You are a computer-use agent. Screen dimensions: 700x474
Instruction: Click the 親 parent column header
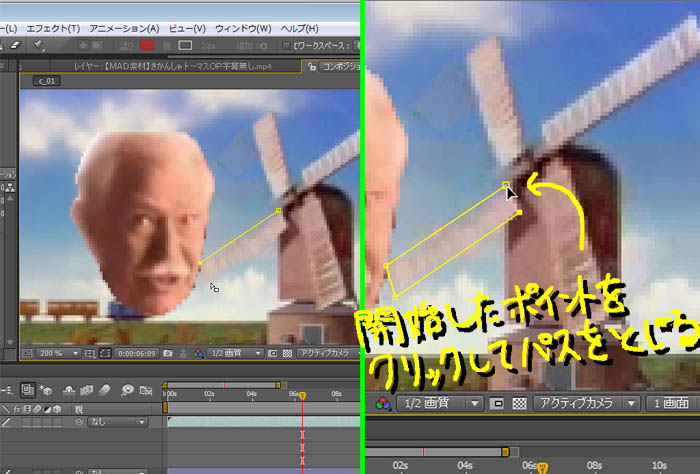tap(79, 409)
